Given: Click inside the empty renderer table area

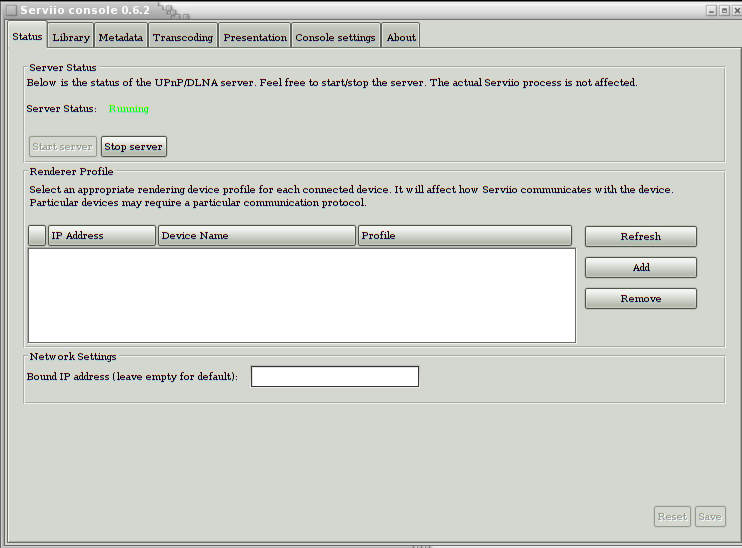Looking at the screenshot, I should tap(302, 295).
